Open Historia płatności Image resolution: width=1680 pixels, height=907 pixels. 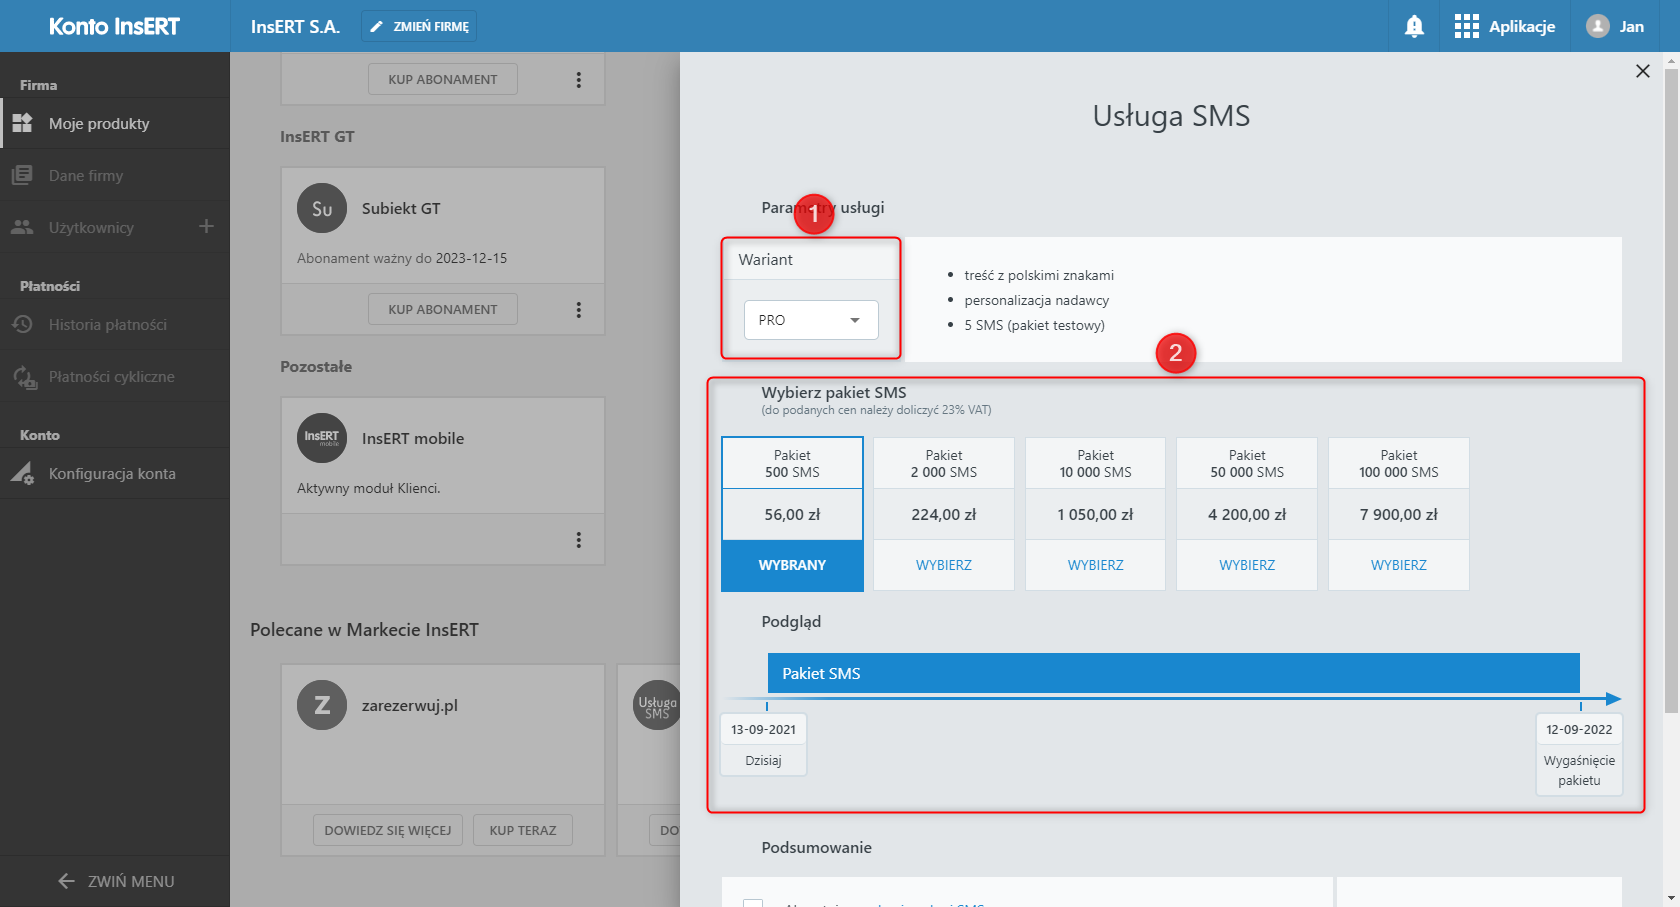115,325
